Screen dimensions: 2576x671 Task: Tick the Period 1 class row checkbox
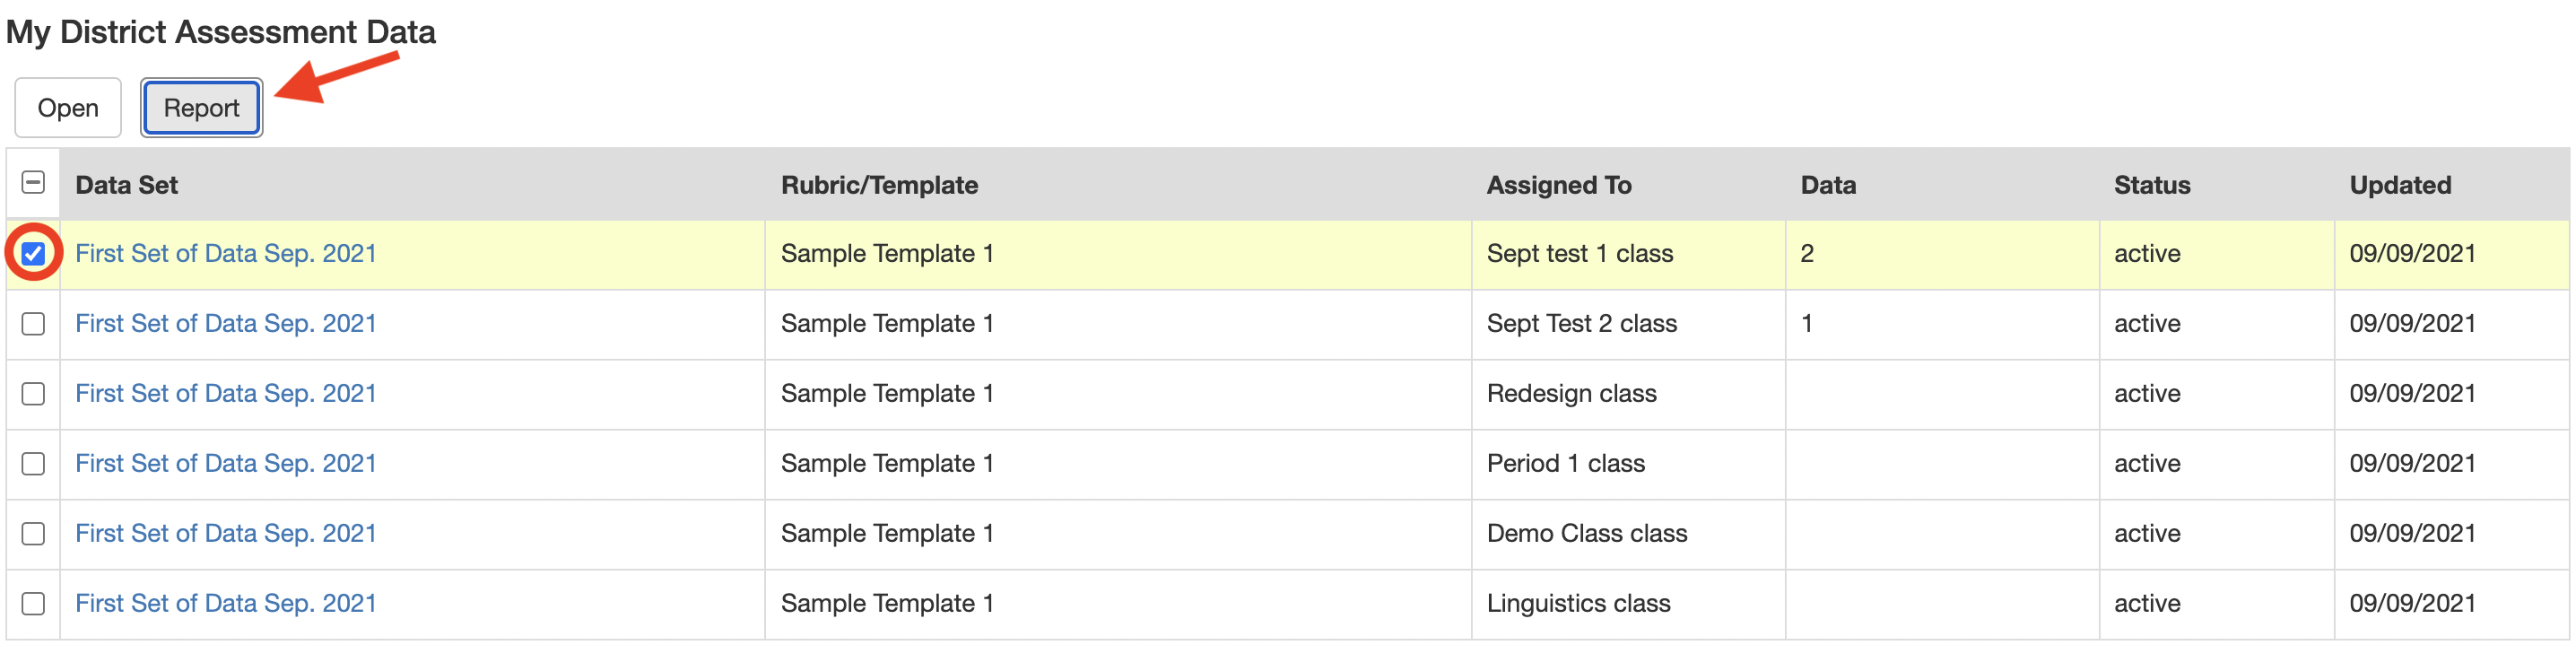point(33,464)
